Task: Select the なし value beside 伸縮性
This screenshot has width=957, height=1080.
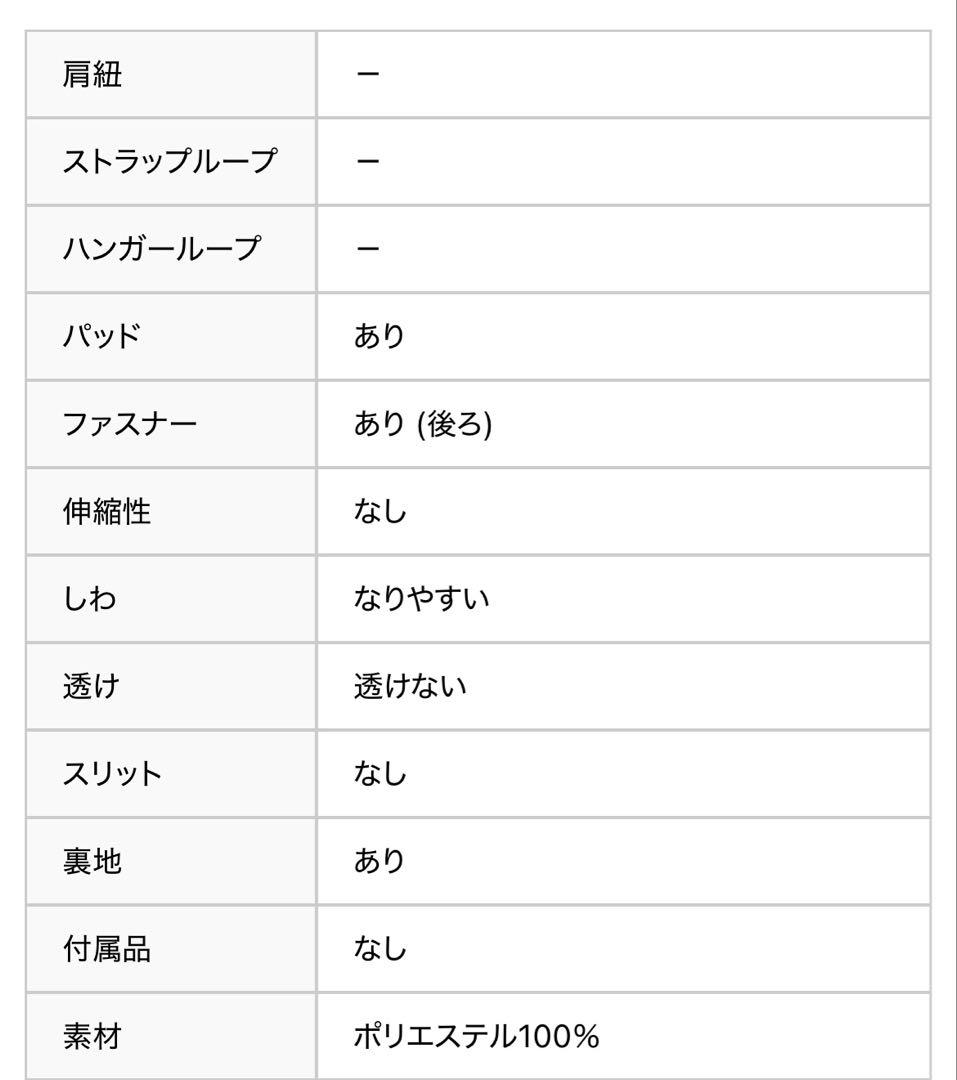Action: pyautogui.click(x=380, y=511)
